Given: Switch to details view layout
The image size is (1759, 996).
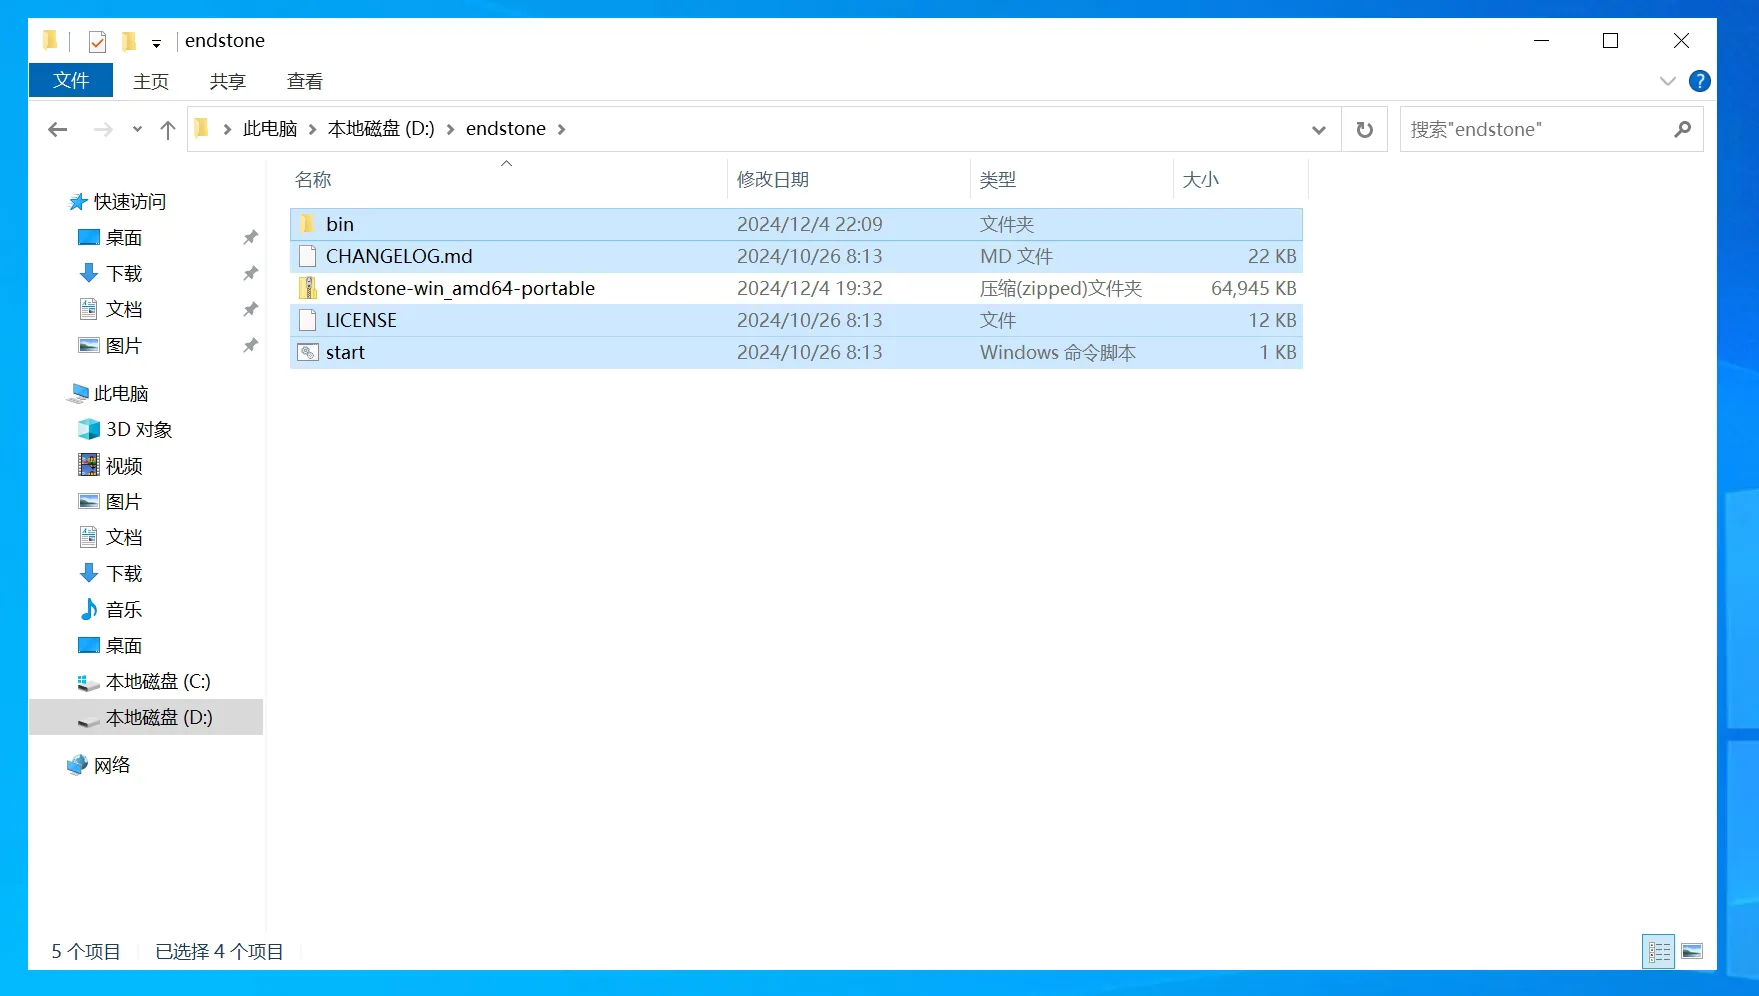Looking at the screenshot, I should point(1659,951).
